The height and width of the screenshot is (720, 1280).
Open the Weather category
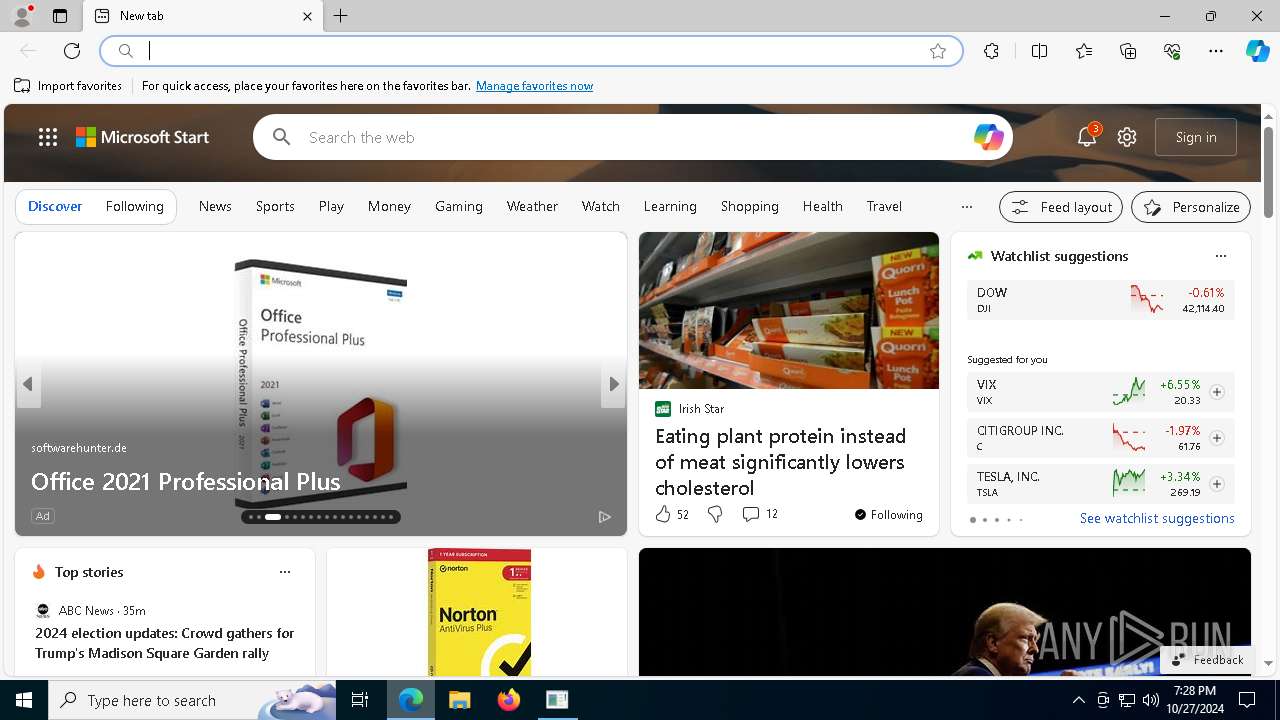(x=532, y=206)
